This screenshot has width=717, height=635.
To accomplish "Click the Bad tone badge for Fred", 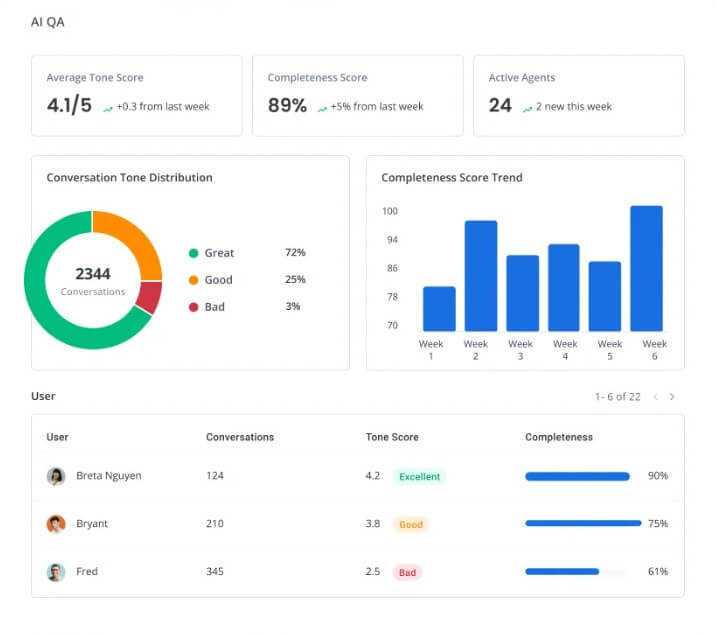I will coord(407,572).
